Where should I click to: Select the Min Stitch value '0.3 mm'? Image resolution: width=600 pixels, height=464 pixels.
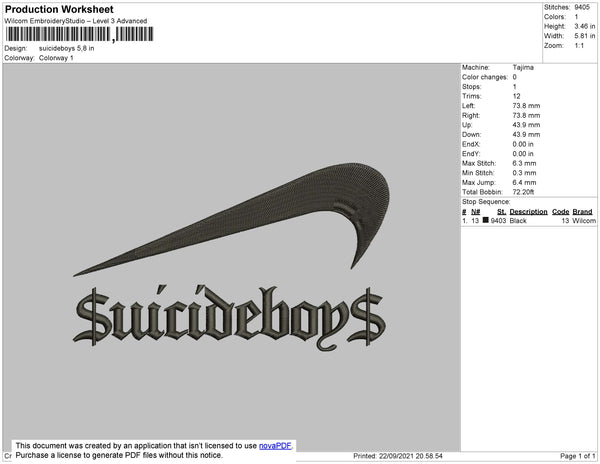524,173
